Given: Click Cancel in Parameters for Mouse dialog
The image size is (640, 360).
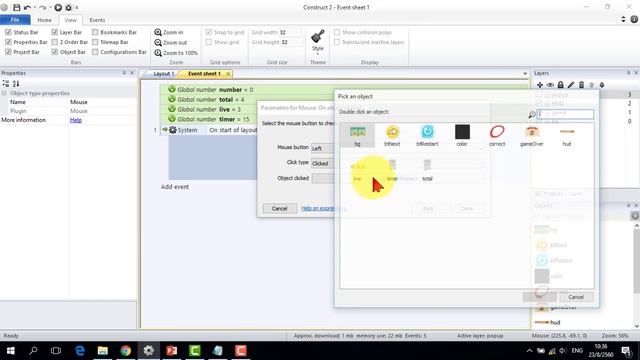Looking at the screenshot, I should (280, 209).
